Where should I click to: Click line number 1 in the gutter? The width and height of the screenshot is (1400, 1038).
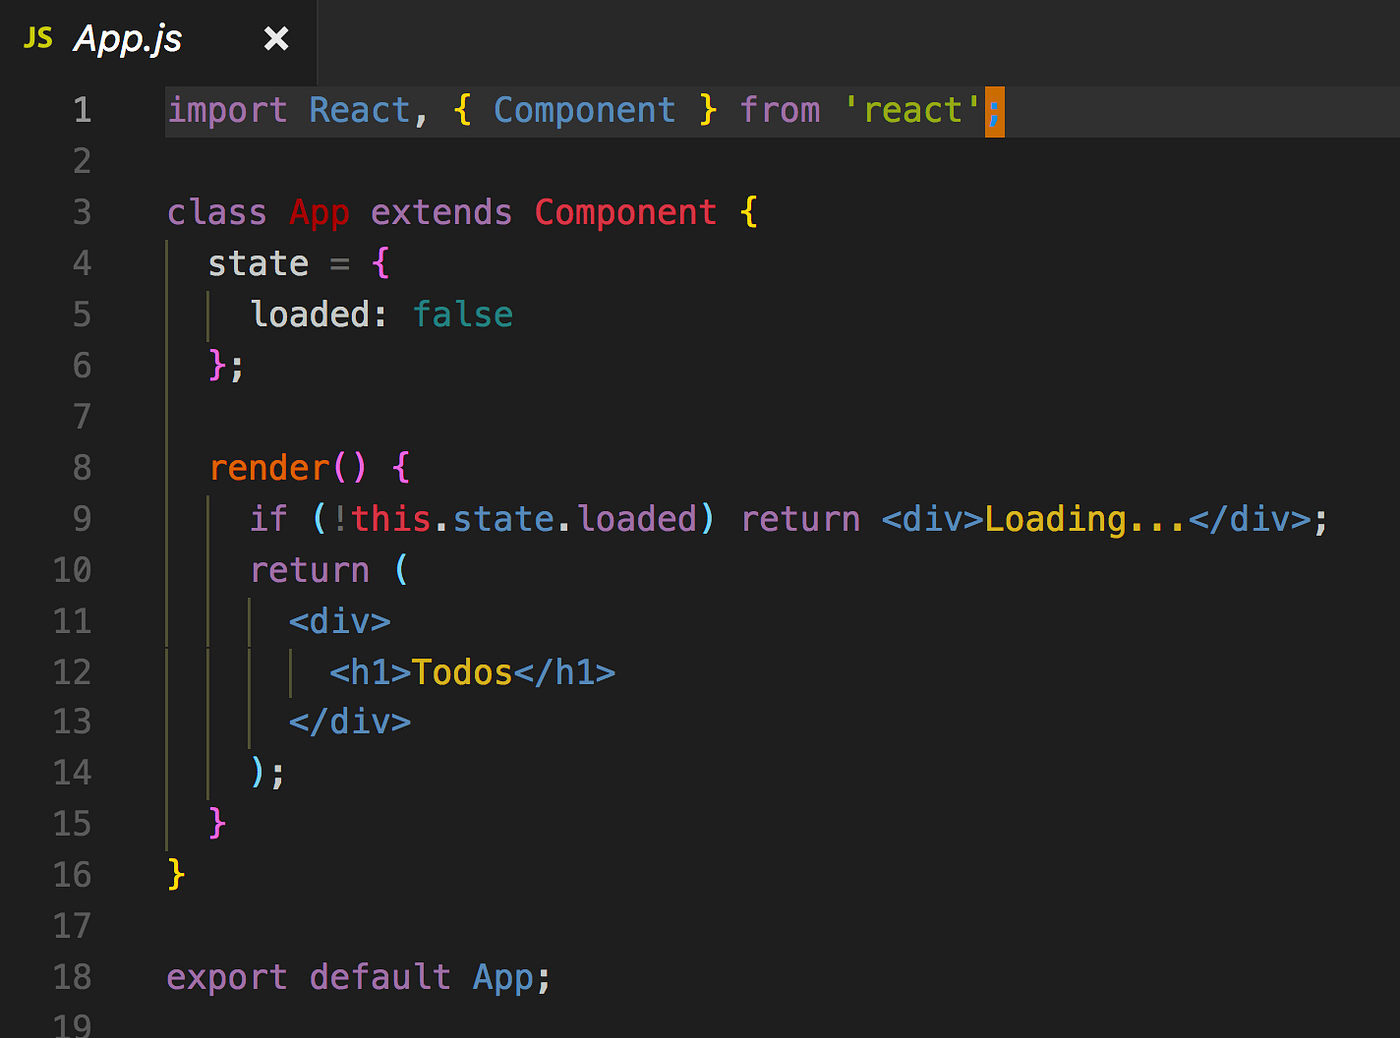click(x=82, y=110)
